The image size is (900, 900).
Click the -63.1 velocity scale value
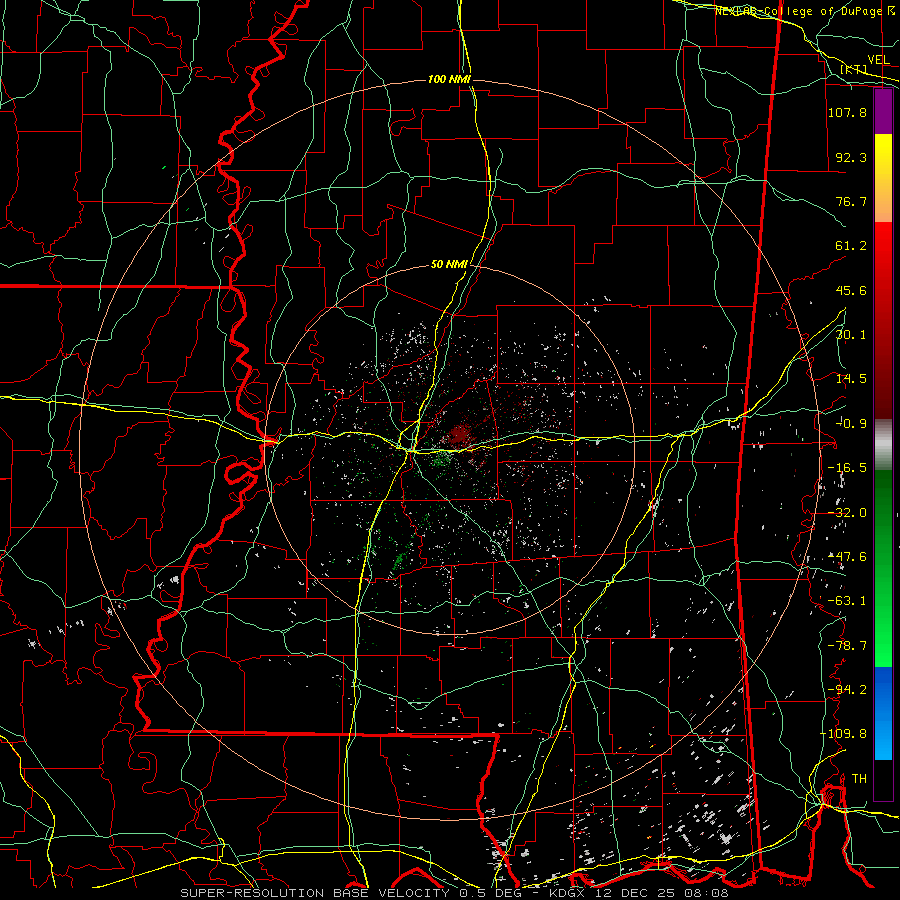click(x=847, y=601)
